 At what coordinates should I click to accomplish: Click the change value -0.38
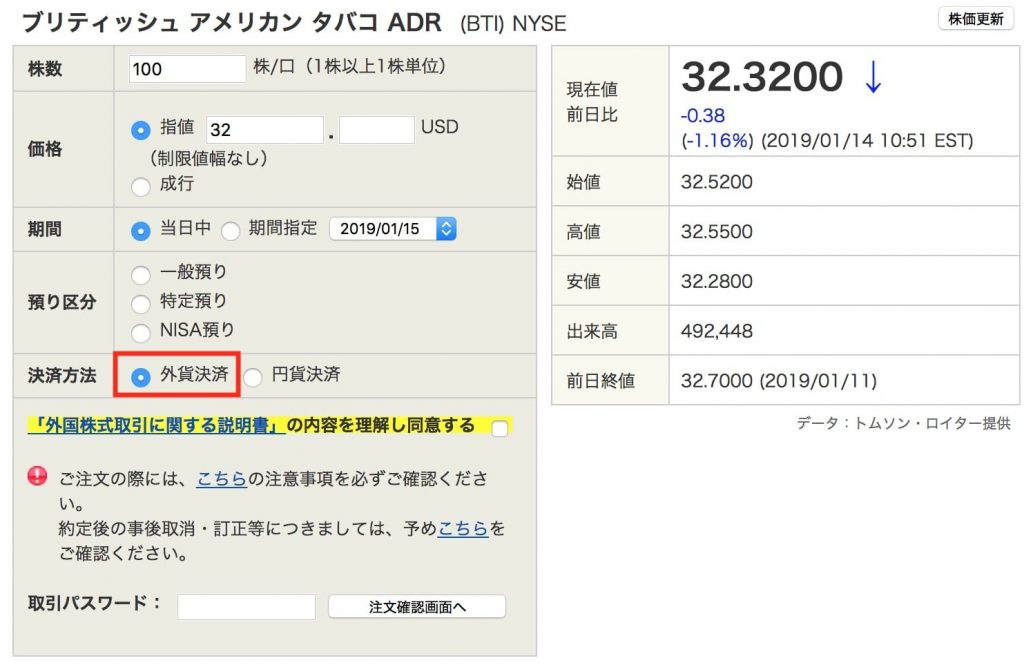pos(703,116)
